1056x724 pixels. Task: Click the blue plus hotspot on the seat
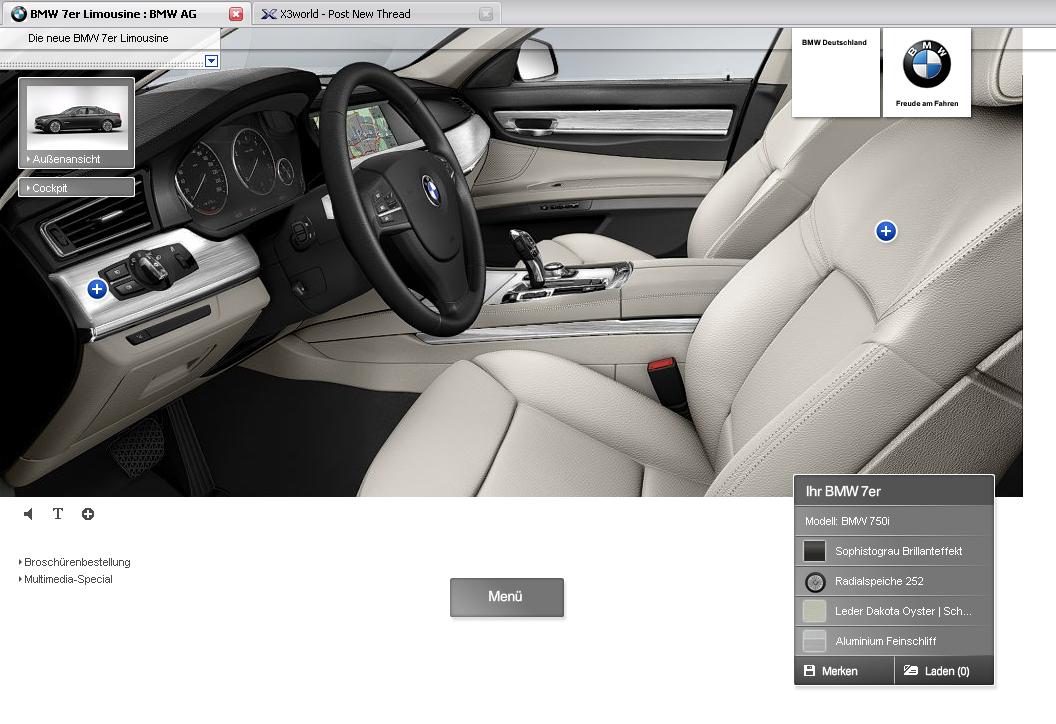885,231
